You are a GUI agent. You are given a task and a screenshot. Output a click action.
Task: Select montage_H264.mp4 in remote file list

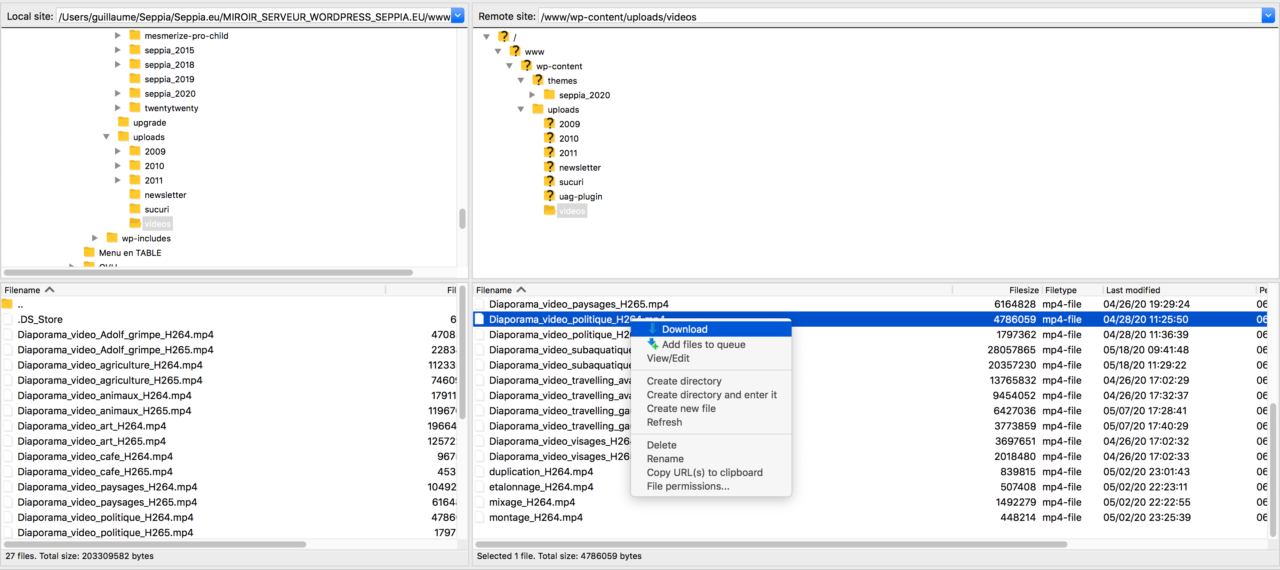(x=535, y=517)
